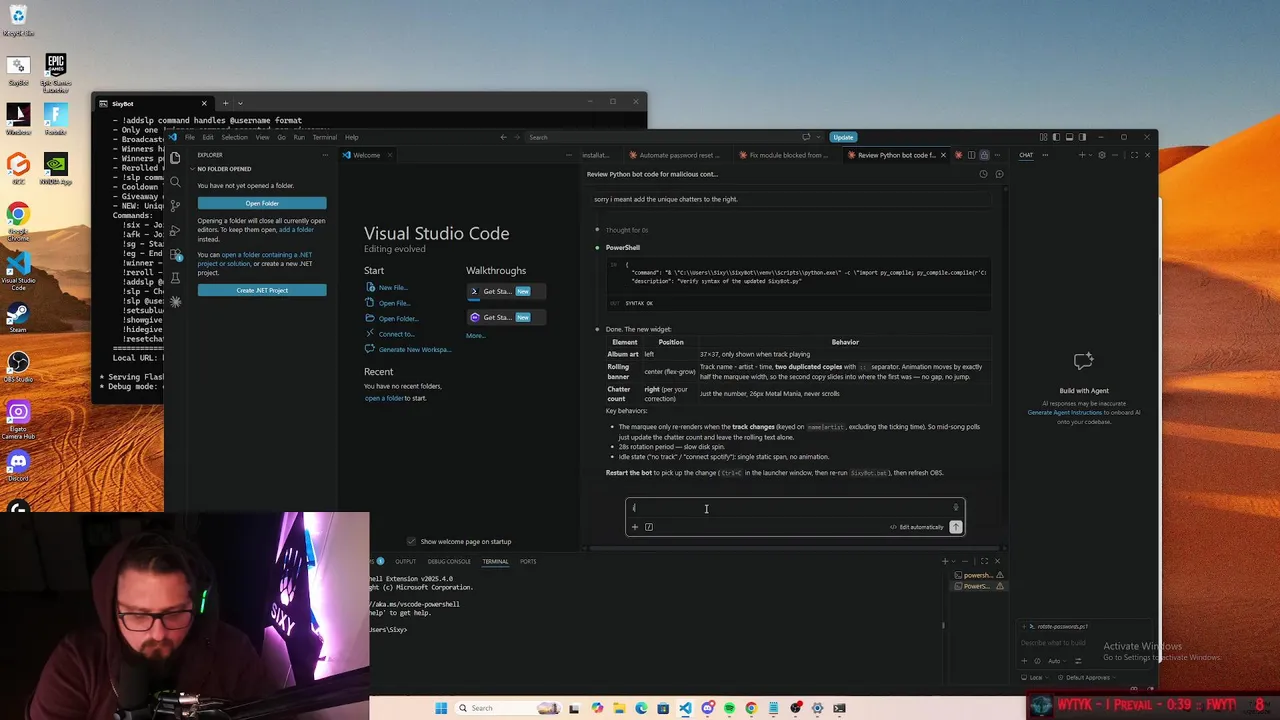Open Discord desktop shortcut icon
Screen dimensions: 1280x720
click(18, 465)
